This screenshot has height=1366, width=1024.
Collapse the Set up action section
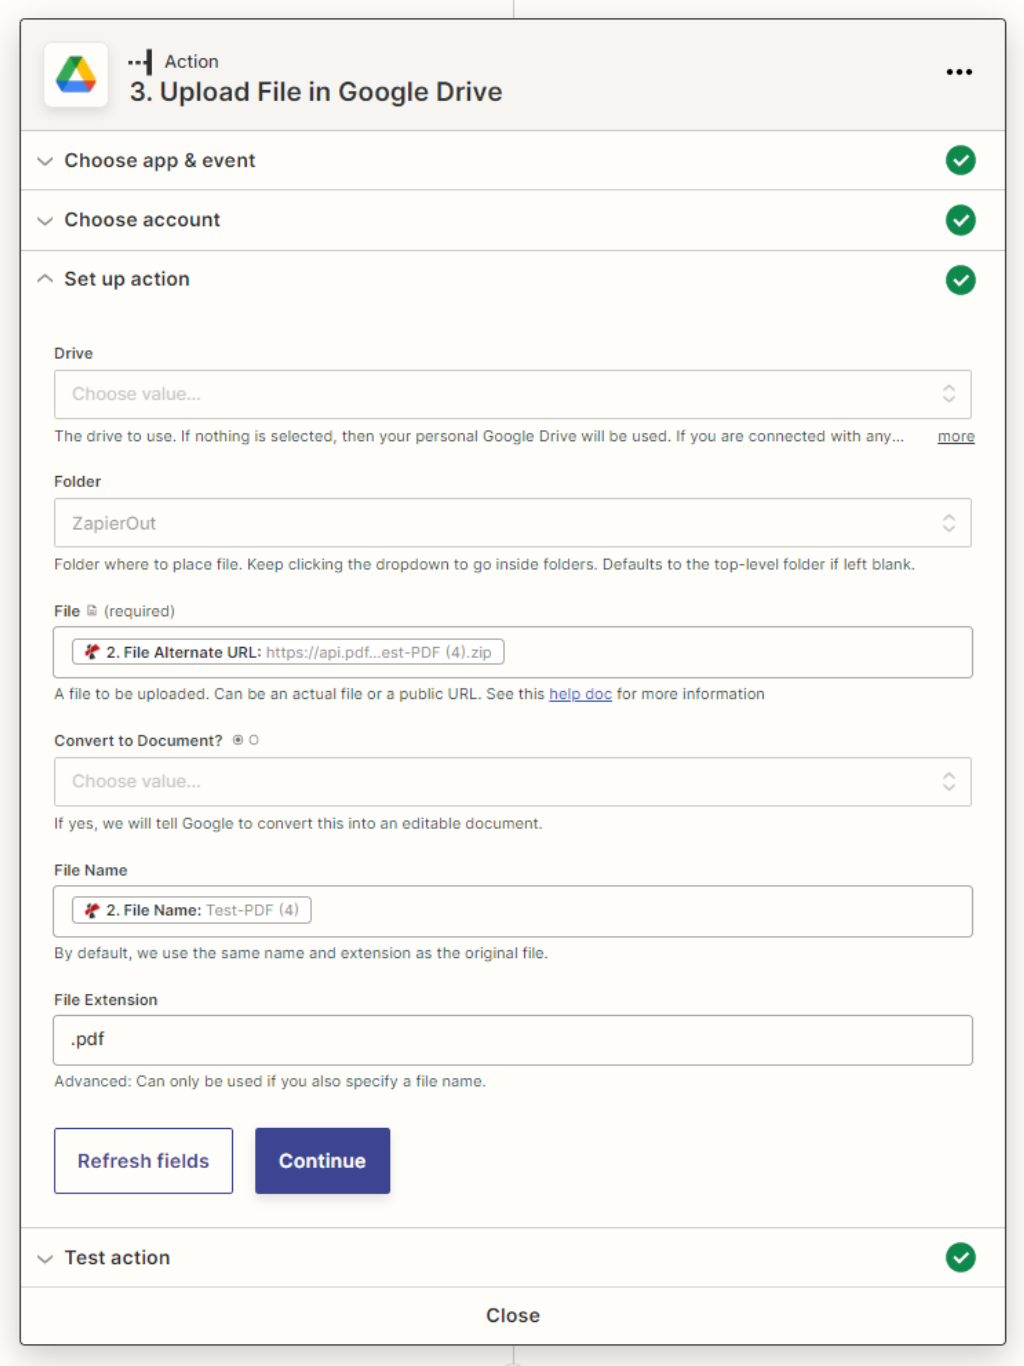[x=45, y=279]
